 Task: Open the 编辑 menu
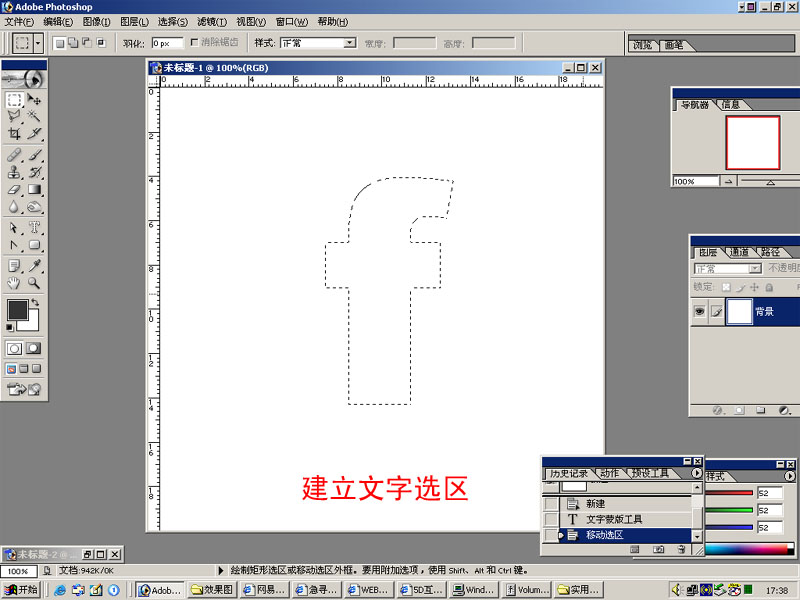(x=58, y=22)
